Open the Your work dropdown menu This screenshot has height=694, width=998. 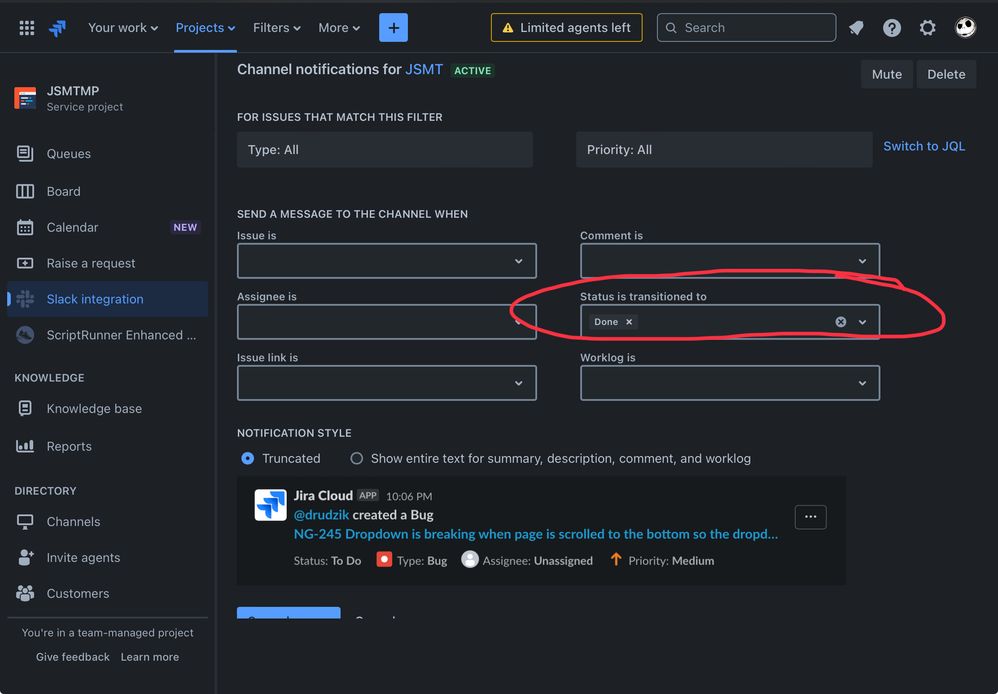click(123, 27)
